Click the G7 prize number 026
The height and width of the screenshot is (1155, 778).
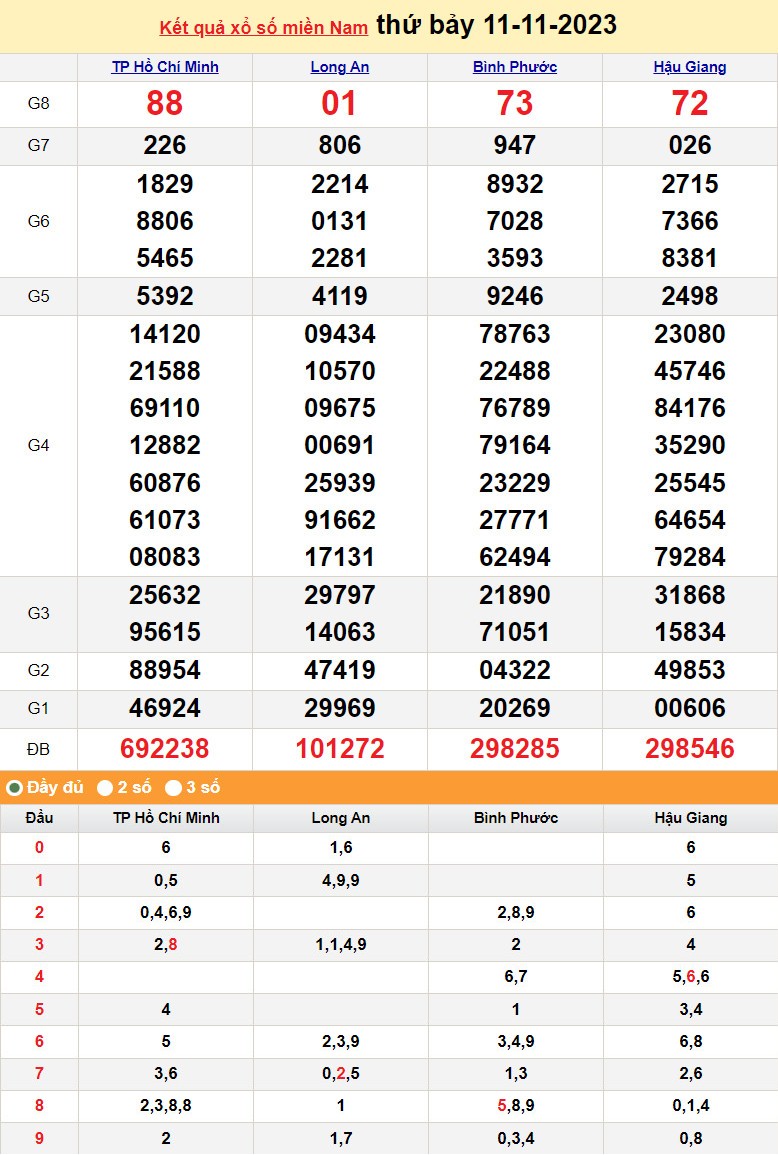coord(690,146)
